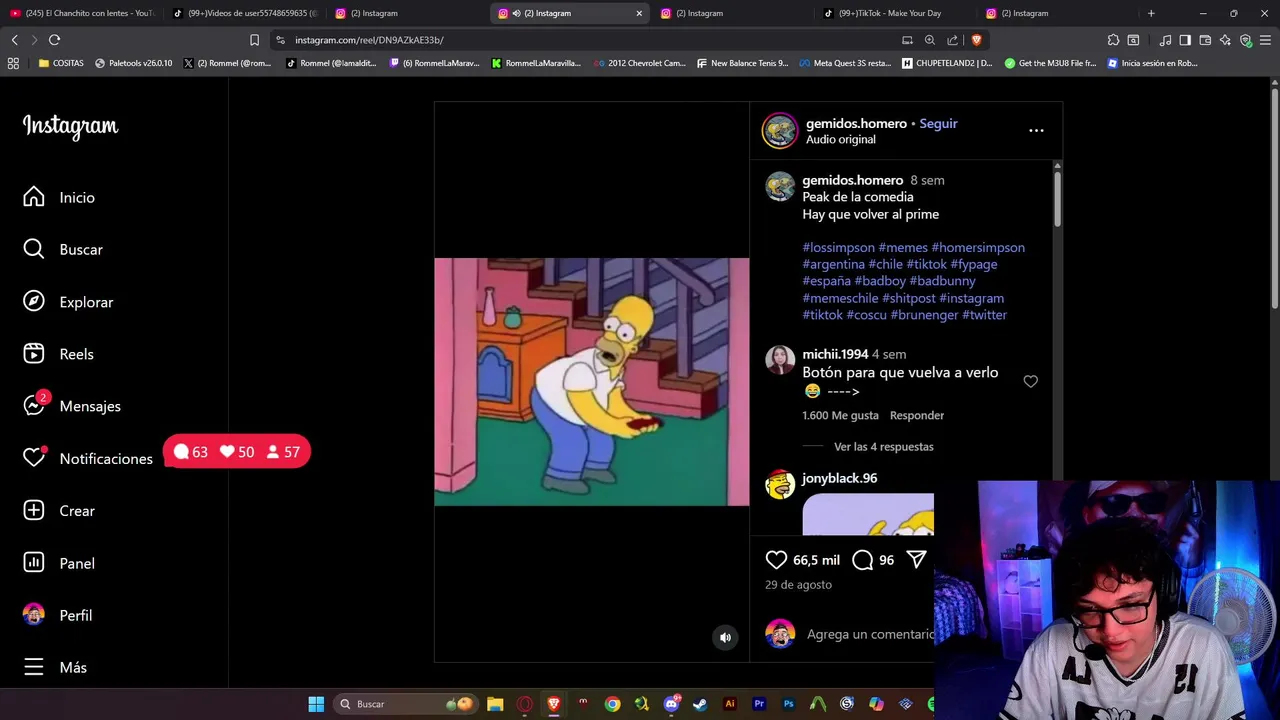Click the Agrega un comentario field
The image size is (1280, 720).
pos(870,634)
